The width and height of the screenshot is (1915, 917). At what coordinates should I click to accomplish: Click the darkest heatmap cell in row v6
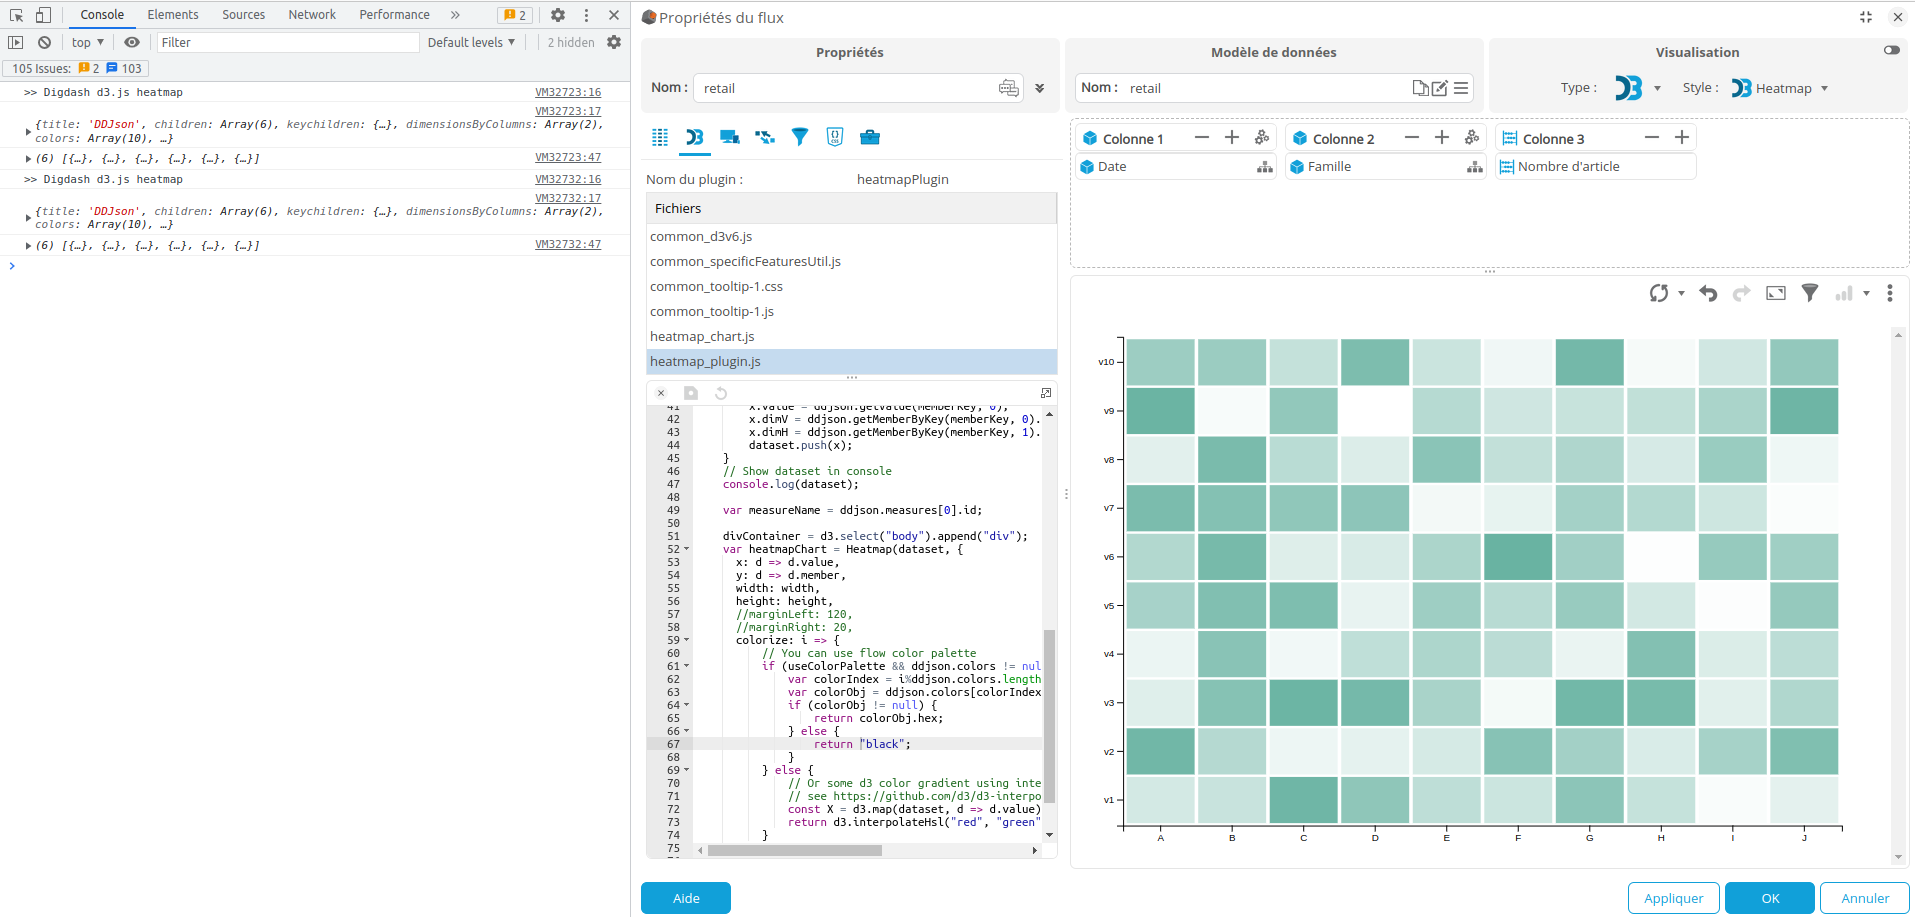click(x=1518, y=557)
